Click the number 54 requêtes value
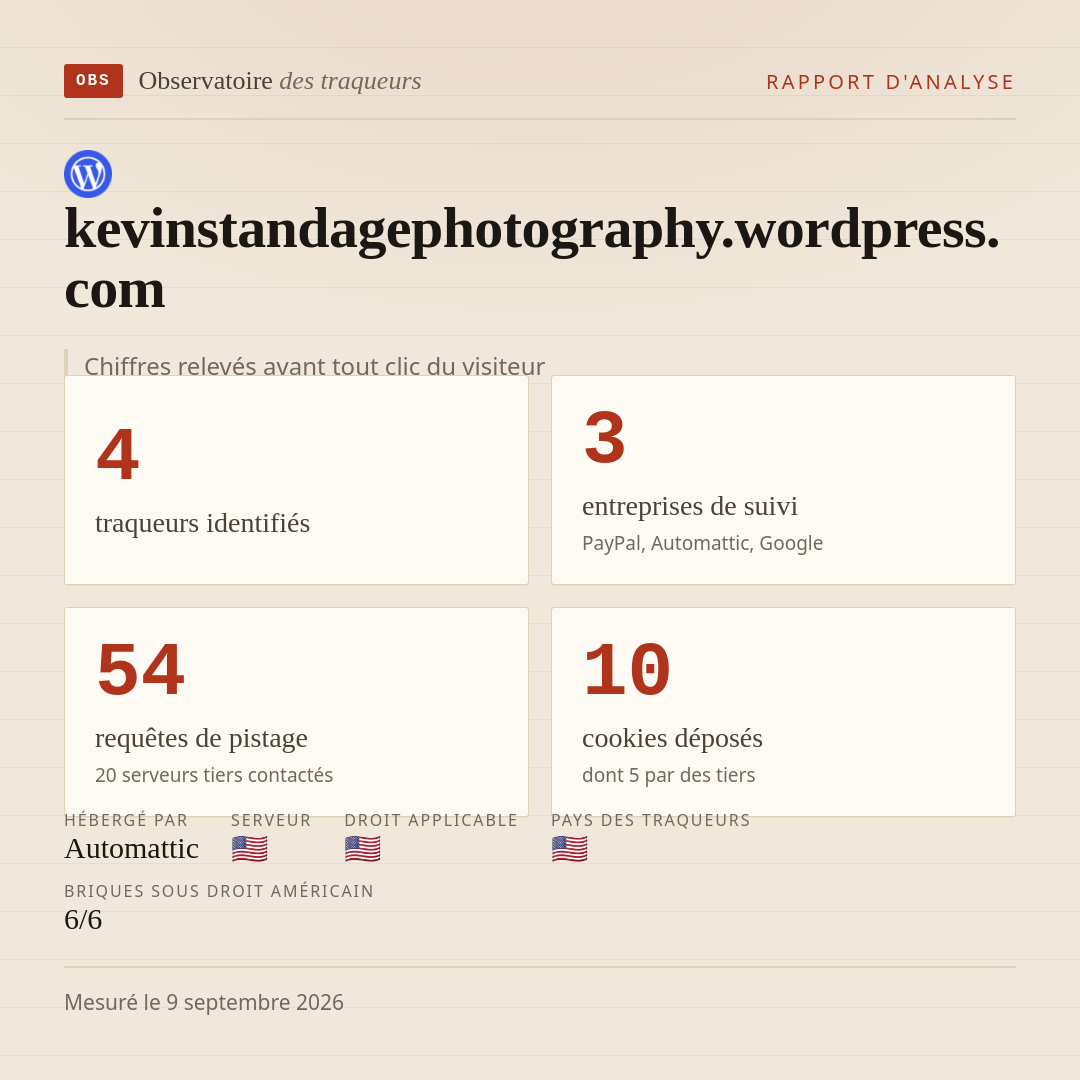Image resolution: width=1080 pixels, height=1080 pixels. click(141, 669)
